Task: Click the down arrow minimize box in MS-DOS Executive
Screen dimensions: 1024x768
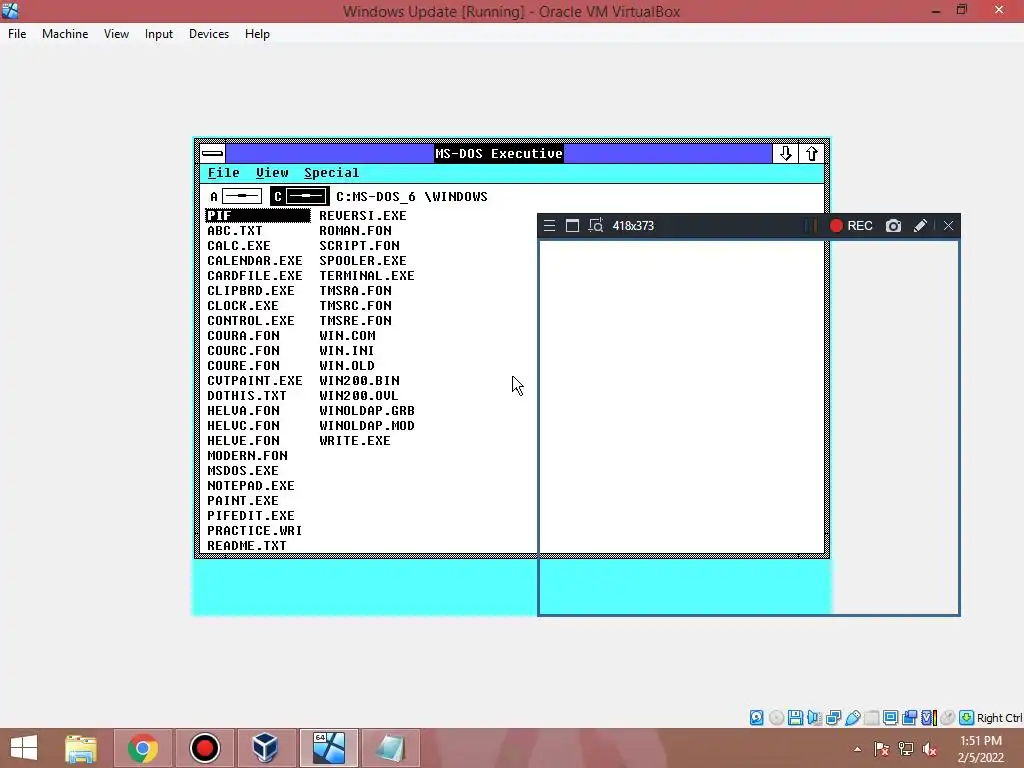Action: click(x=786, y=153)
